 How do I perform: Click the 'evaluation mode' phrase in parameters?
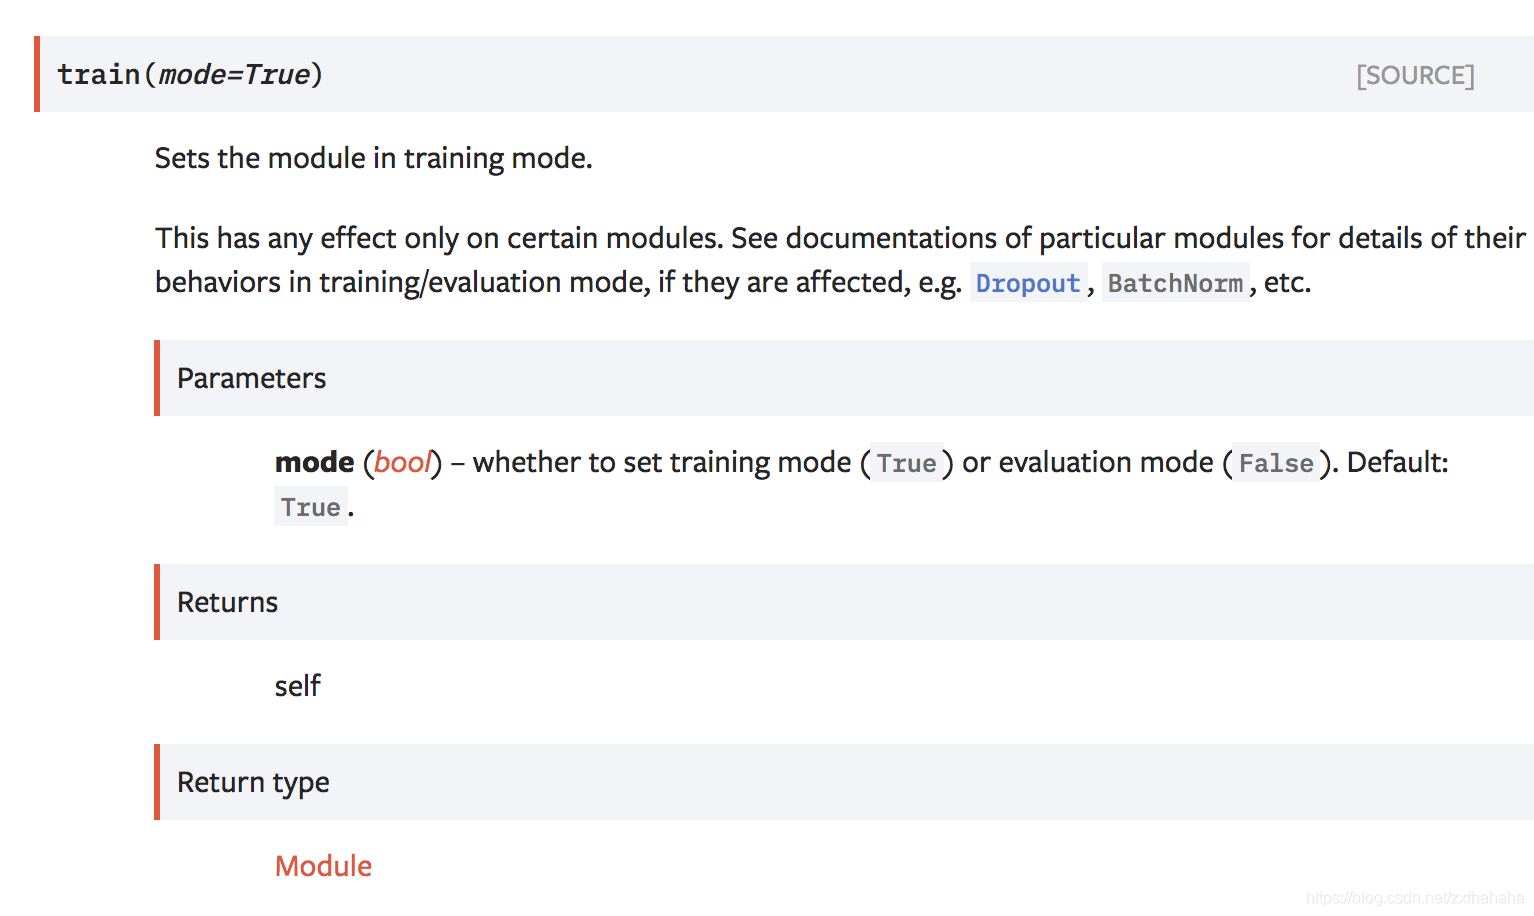click(x=1106, y=462)
